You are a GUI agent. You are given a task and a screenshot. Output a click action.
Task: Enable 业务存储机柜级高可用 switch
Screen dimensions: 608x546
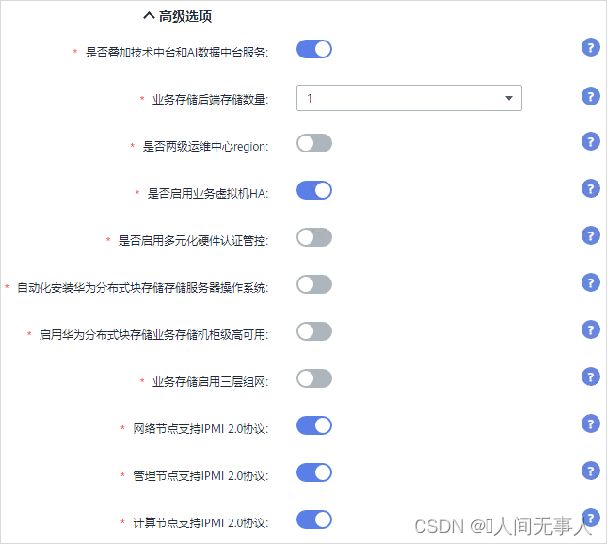314,332
